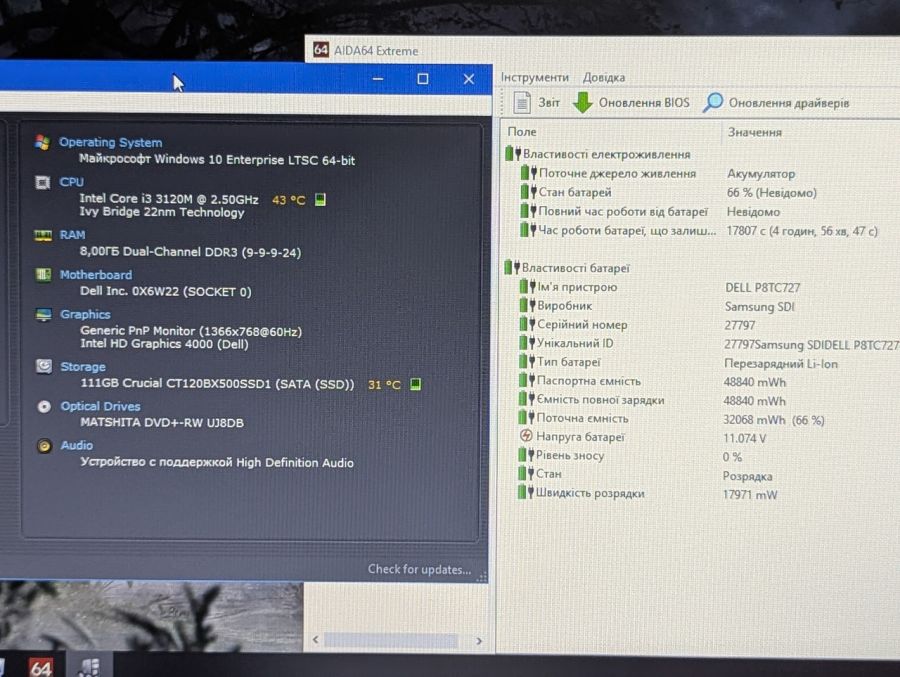Viewport: 900px width, 677px height.
Task: Click the Motherboard icon
Action: (43, 275)
